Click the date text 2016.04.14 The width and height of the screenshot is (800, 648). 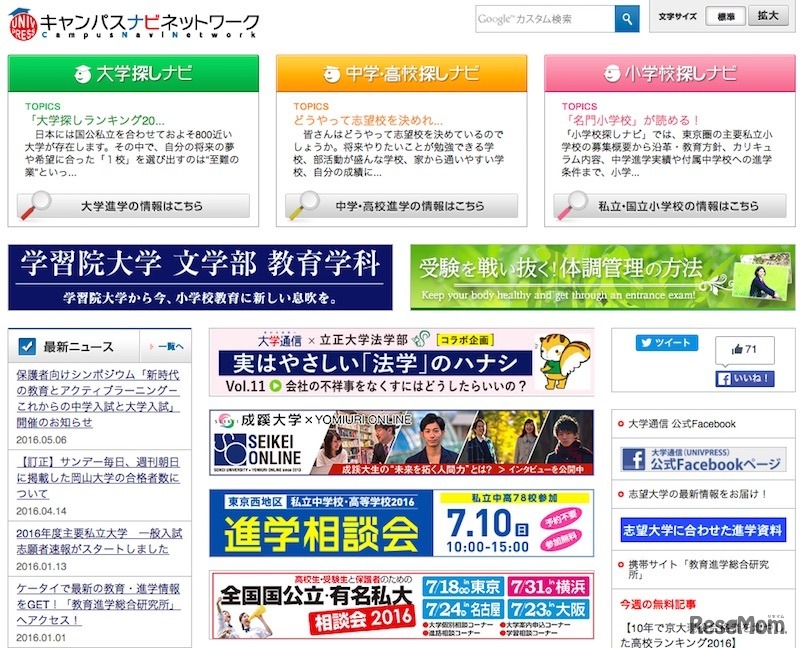(x=41, y=511)
